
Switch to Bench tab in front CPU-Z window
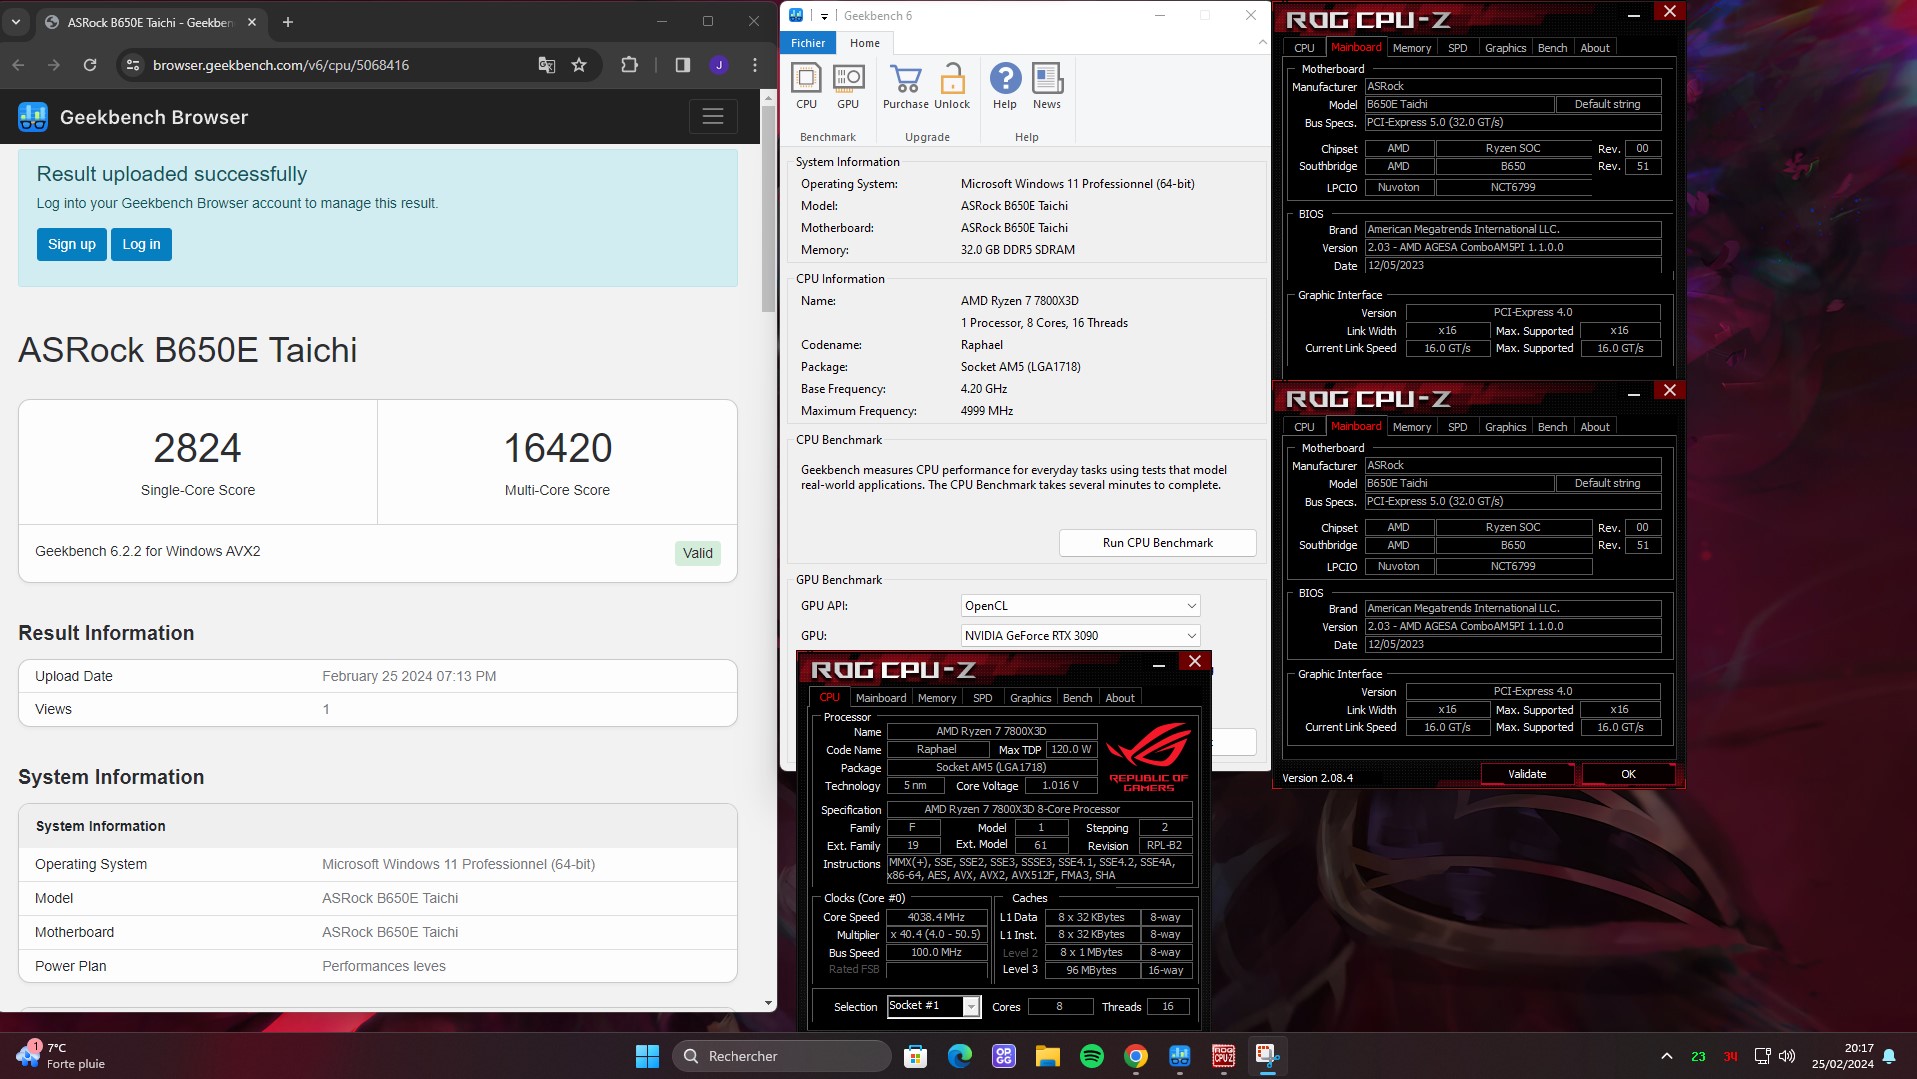[1077, 698]
